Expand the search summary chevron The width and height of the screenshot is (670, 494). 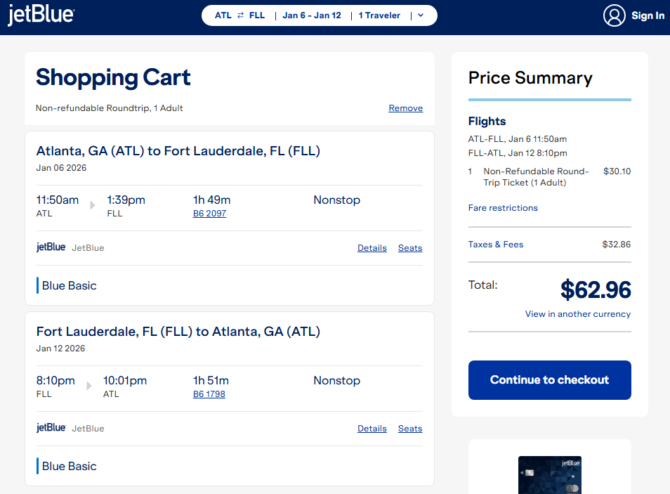click(421, 16)
